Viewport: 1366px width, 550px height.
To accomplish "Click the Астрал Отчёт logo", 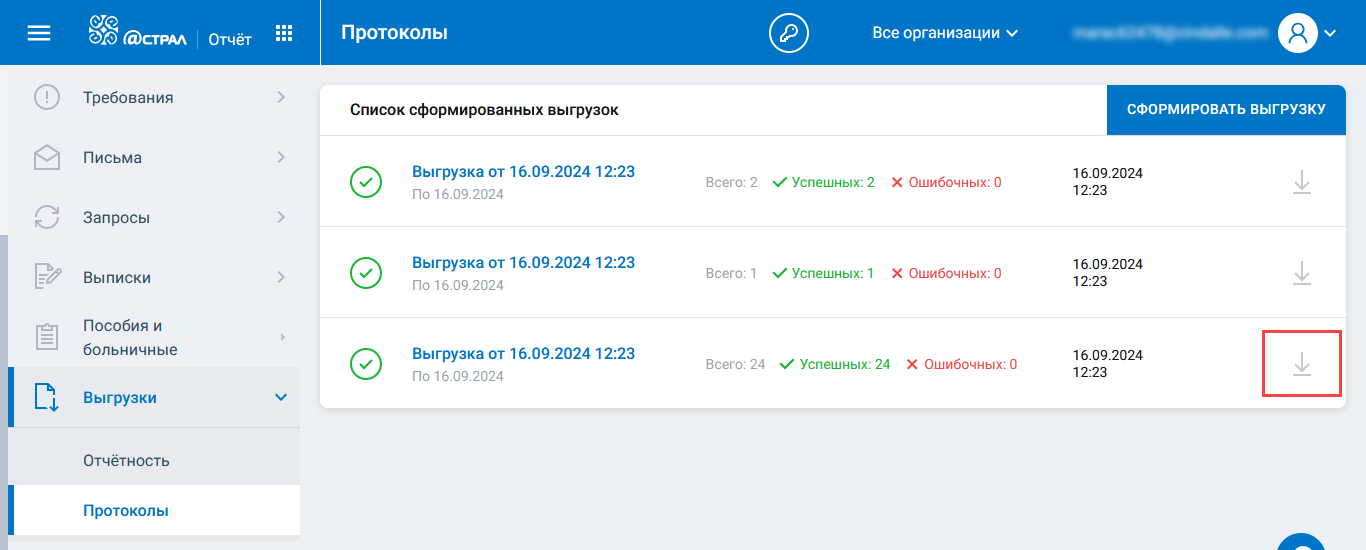I will (170, 33).
